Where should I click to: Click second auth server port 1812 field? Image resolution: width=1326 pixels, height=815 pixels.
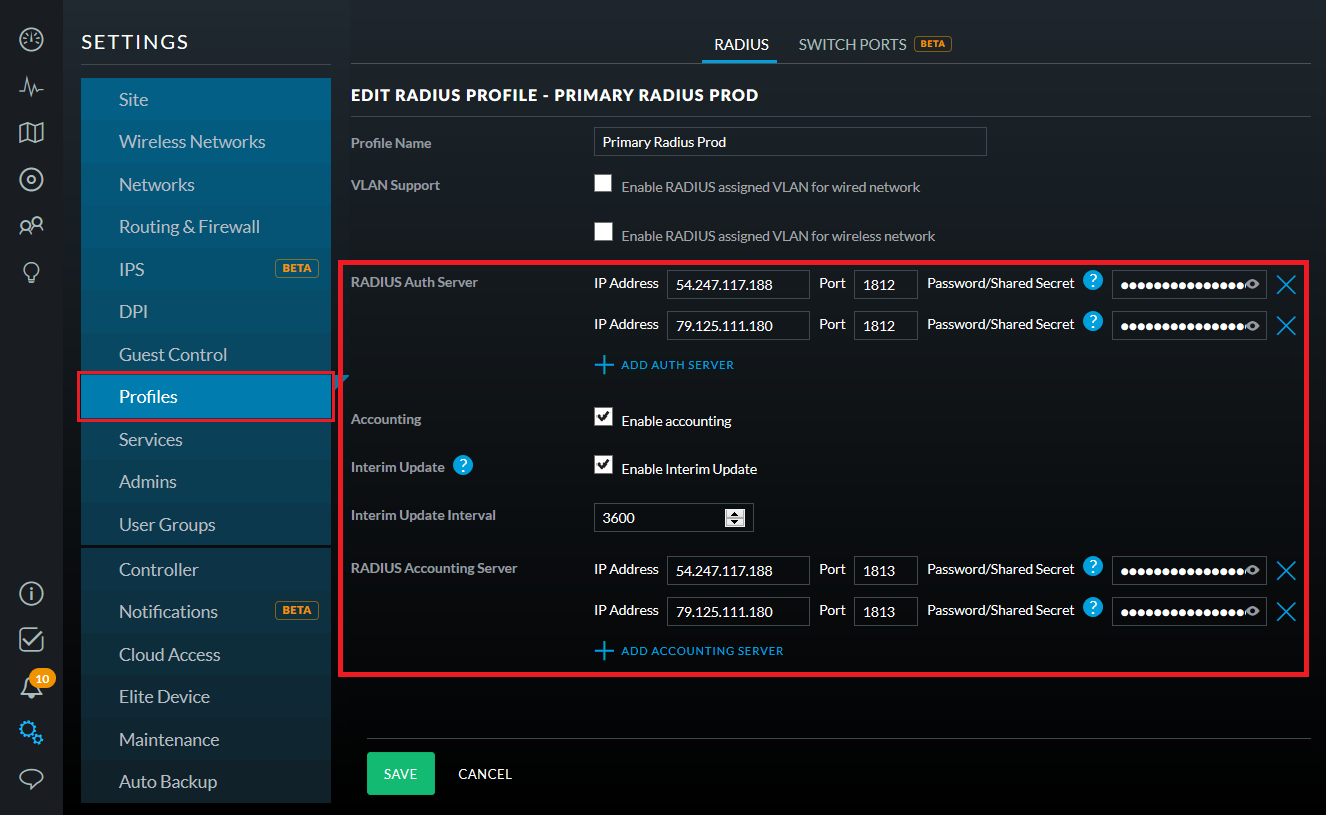pos(886,326)
